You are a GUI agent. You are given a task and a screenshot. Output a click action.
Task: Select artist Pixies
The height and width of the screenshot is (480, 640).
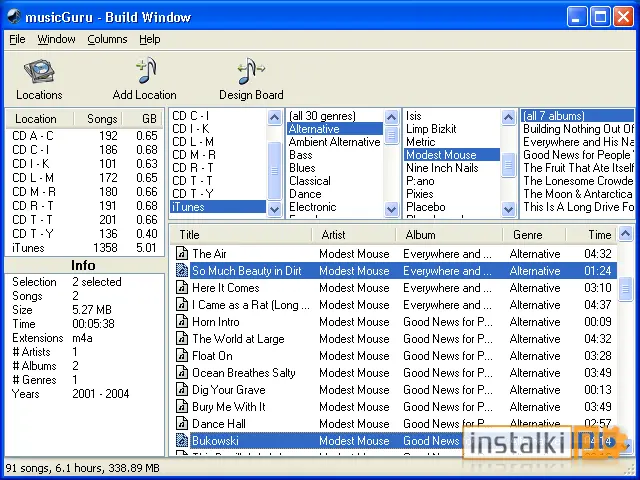point(452,194)
